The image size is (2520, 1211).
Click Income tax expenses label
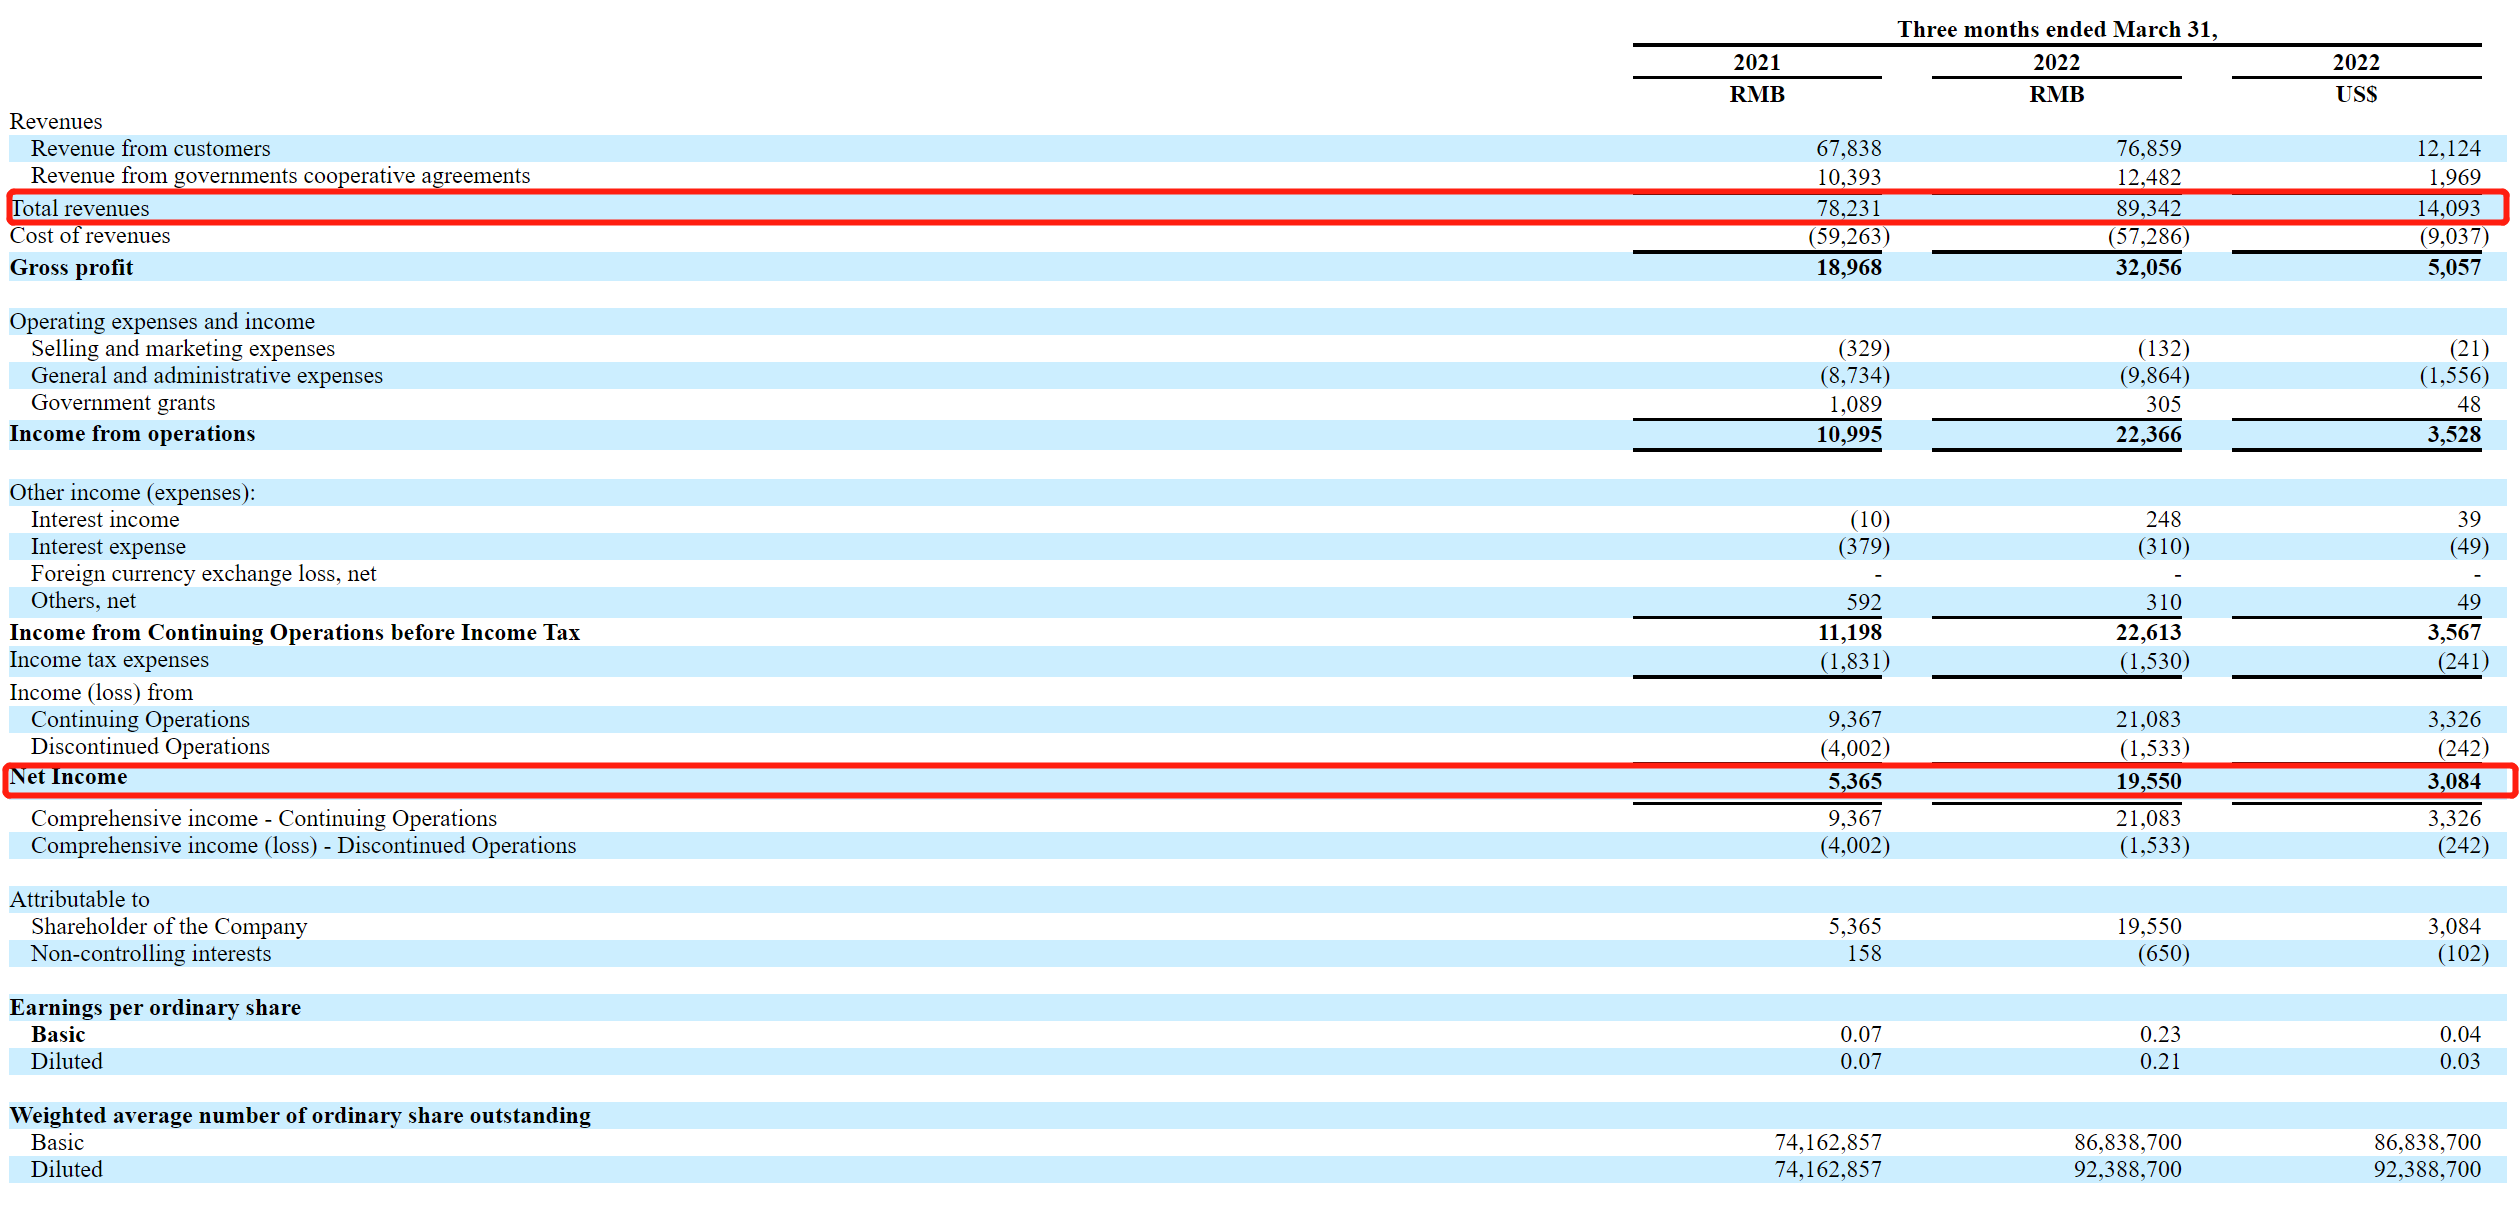click(109, 660)
